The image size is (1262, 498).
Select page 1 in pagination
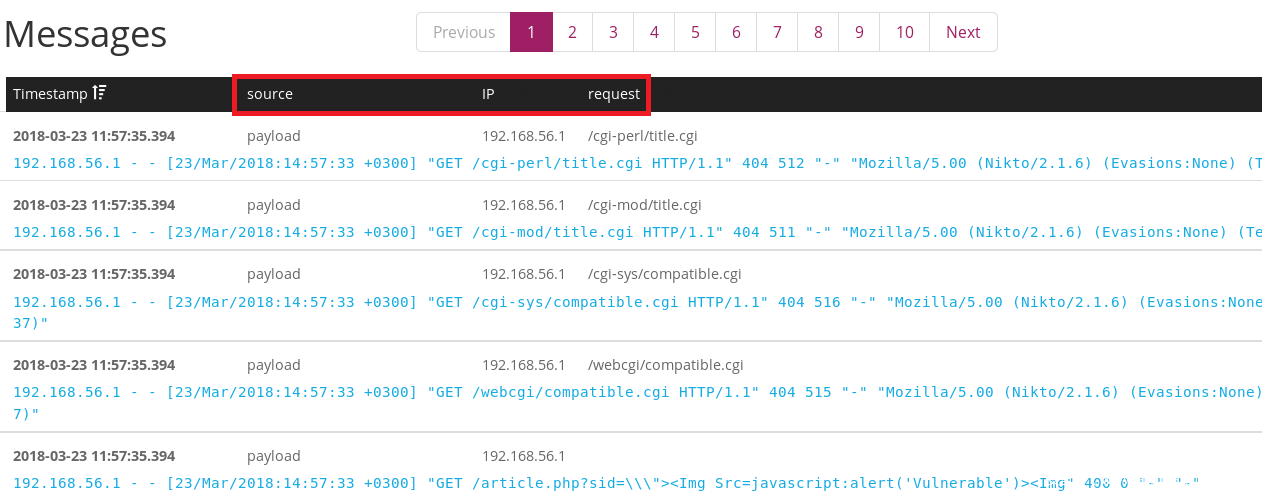tap(531, 32)
